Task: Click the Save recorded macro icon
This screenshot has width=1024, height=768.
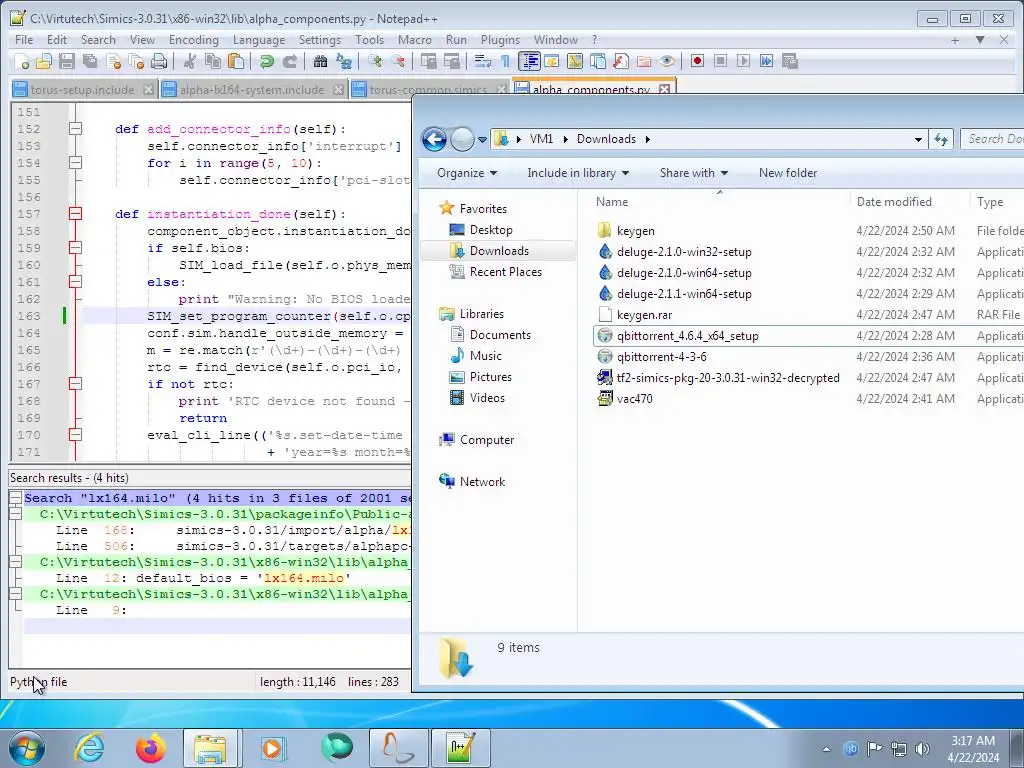Action: point(790,61)
